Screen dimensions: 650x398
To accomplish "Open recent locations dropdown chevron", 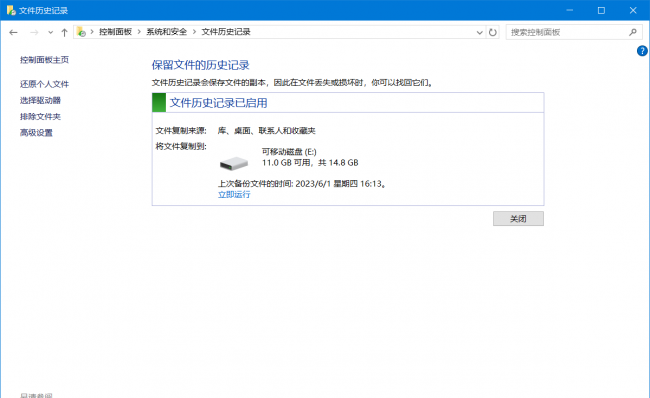I will (x=50, y=32).
